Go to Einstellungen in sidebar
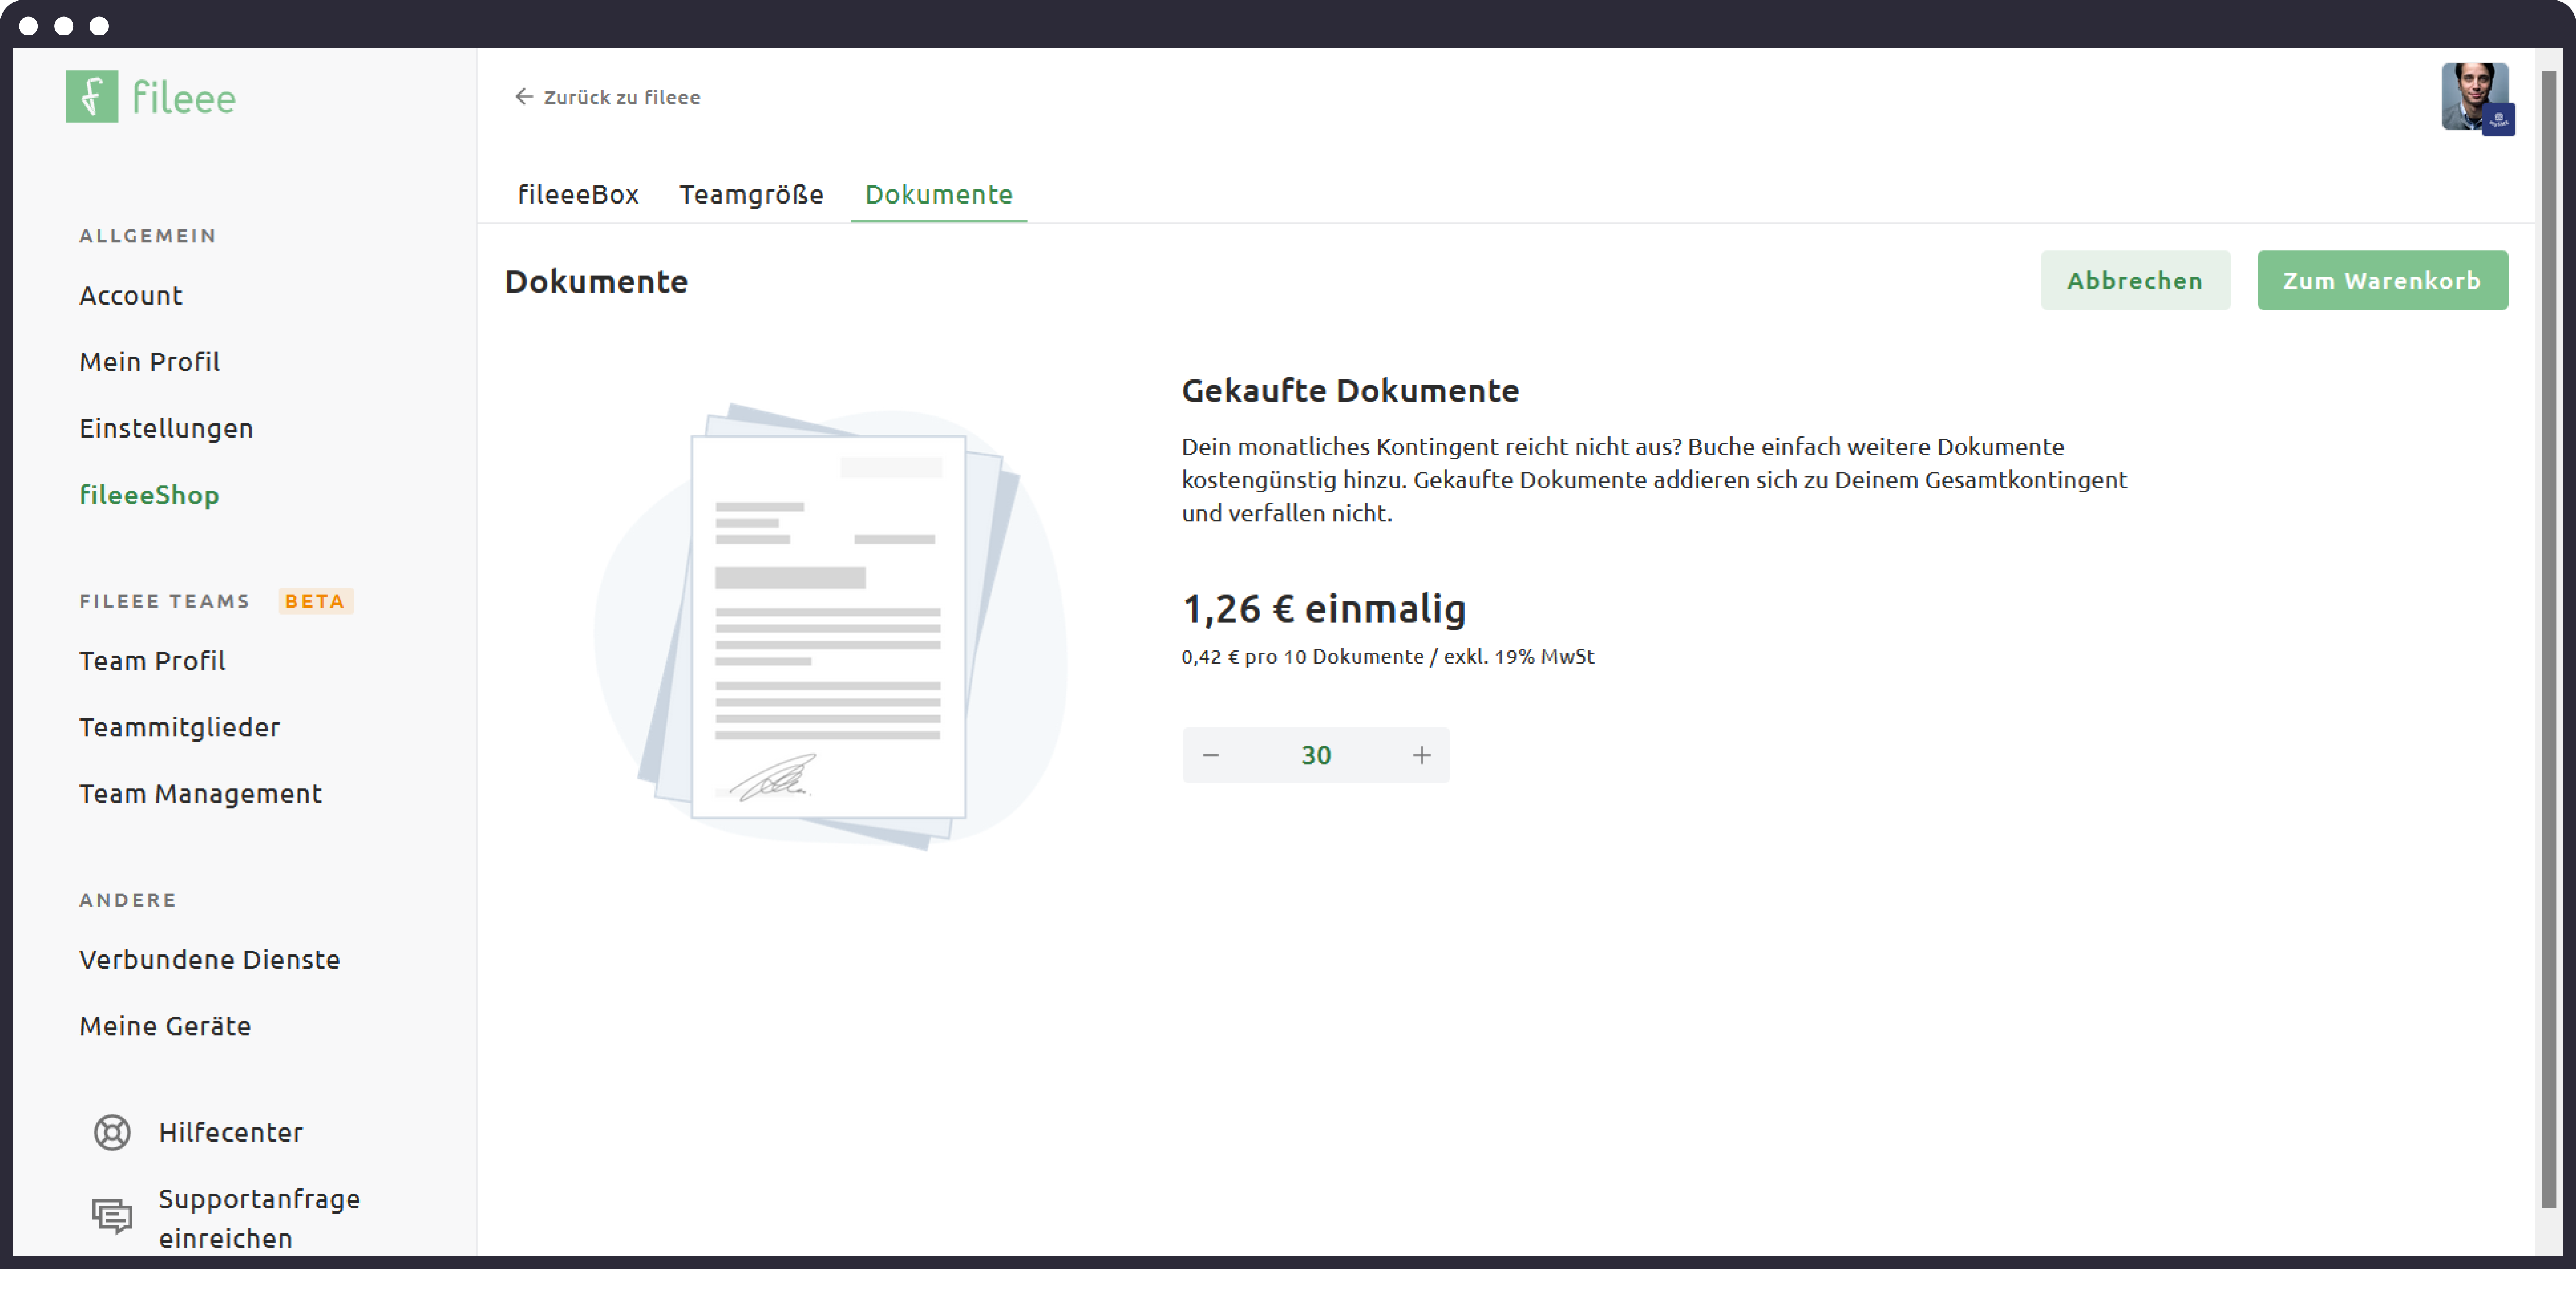The width and height of the screenshot is (2576, 1304). click(166, 428)
